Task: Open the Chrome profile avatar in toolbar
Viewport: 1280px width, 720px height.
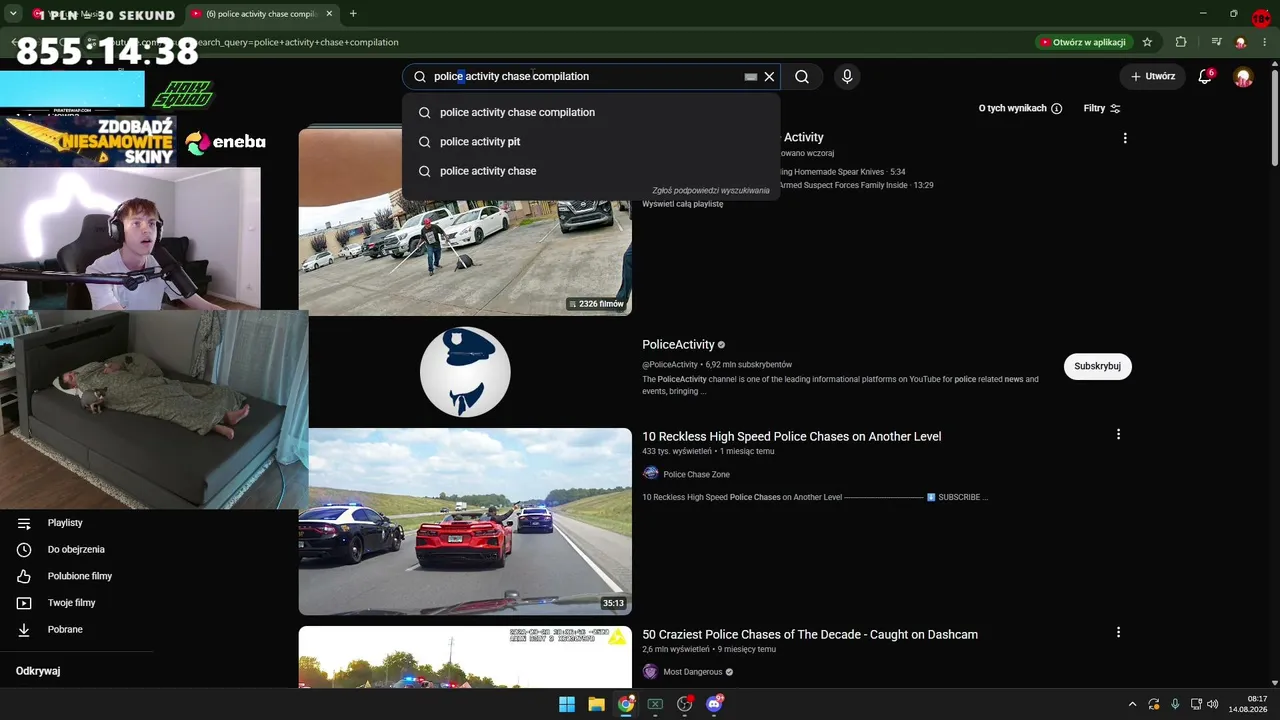Action: pos(1241,42)
